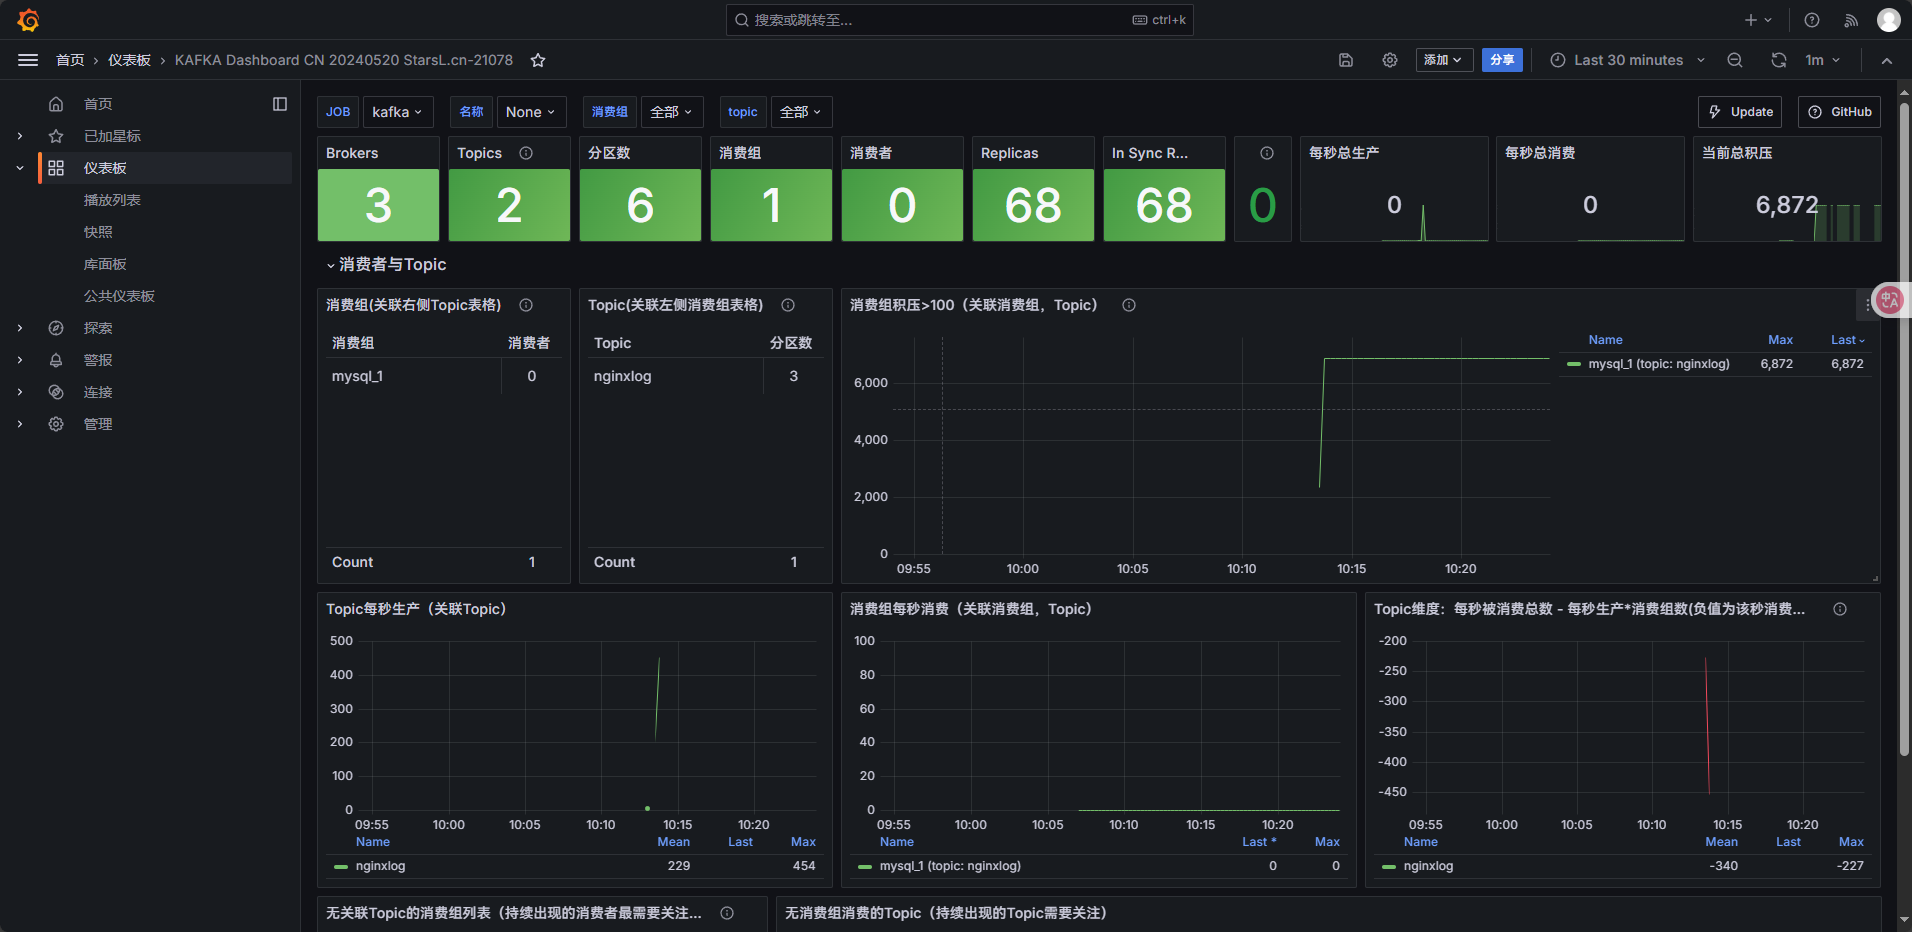Screen dimensions: 1912x932
Task: Sort Topic table by 分区数 header
Action: pos(791,343)
